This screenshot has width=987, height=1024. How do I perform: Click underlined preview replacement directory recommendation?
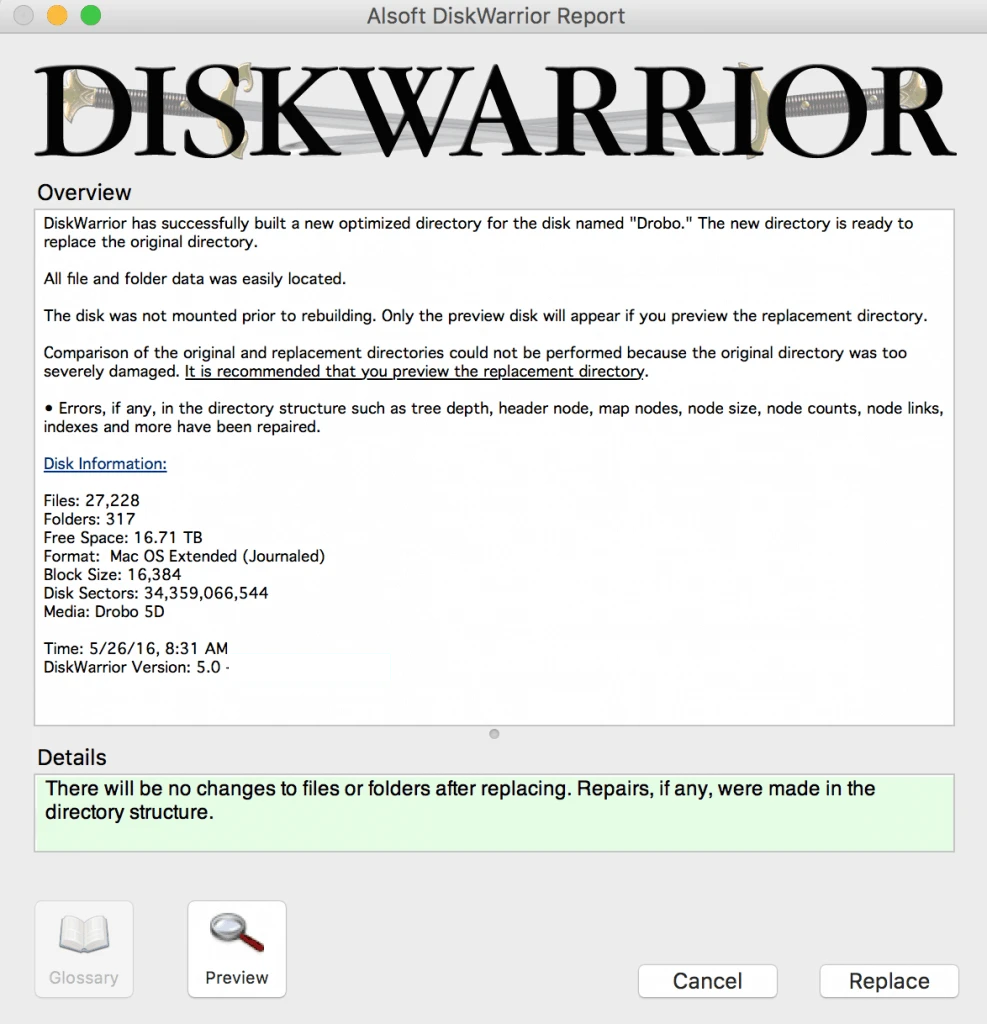pyautogui.click(x=415, y=372)
